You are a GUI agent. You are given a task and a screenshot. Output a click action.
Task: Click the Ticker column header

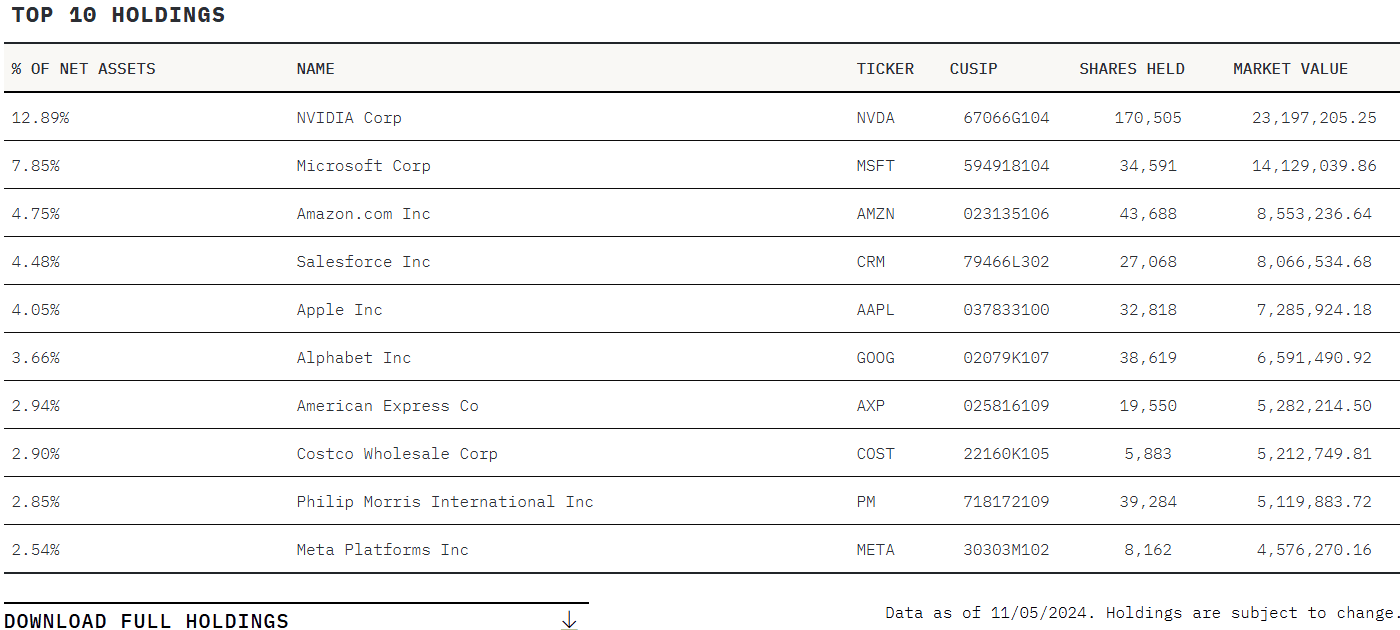point(885,69)
